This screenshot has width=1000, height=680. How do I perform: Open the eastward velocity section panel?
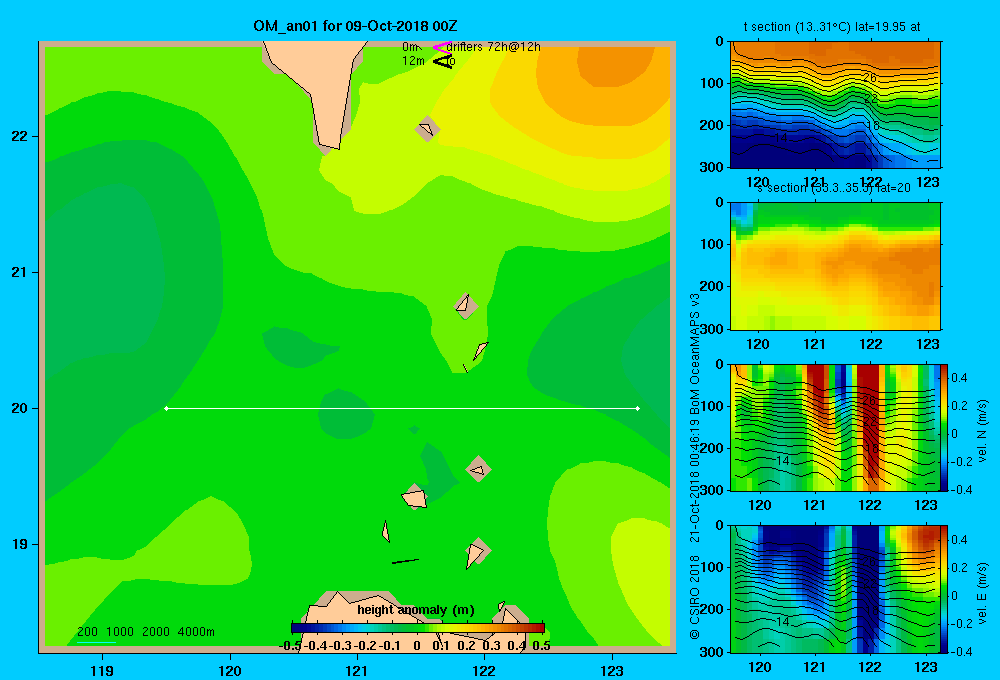834,589
